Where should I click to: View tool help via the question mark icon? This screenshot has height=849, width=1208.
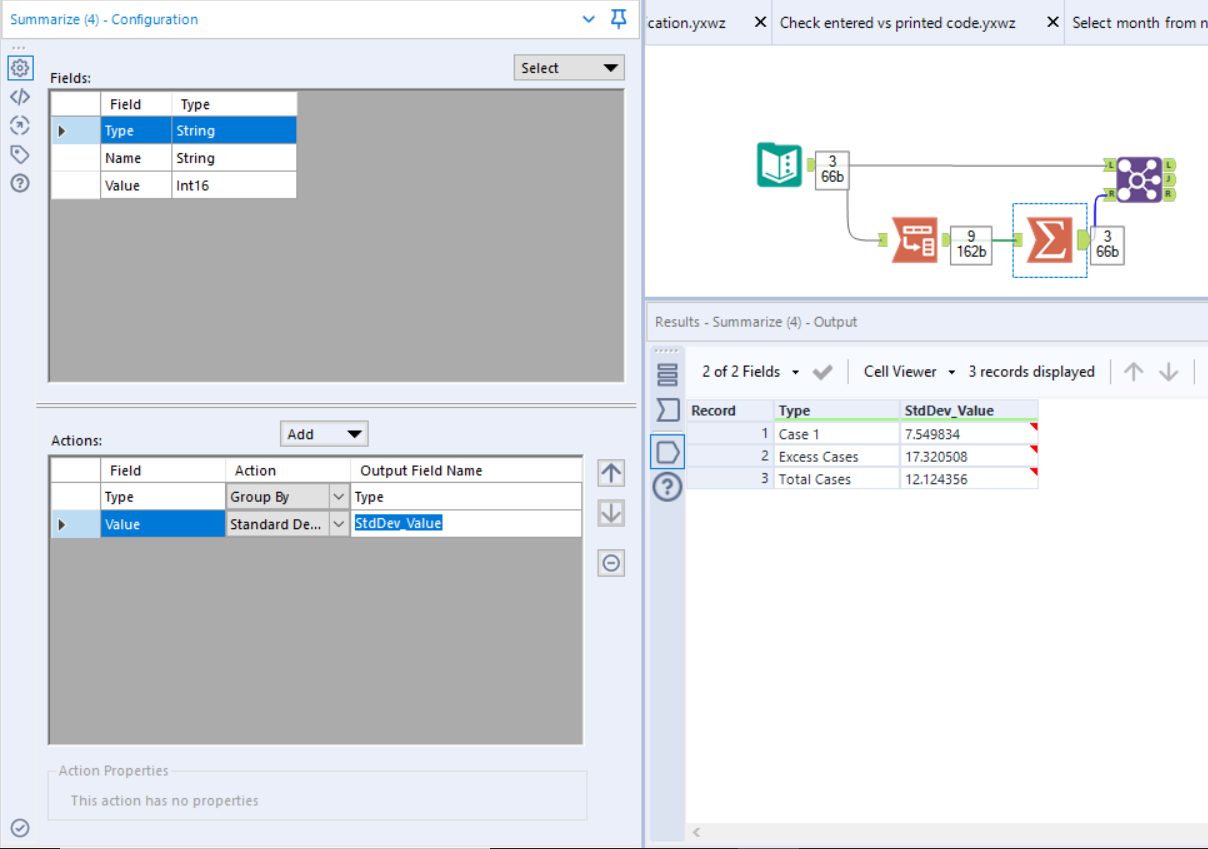tap(20, 182)
